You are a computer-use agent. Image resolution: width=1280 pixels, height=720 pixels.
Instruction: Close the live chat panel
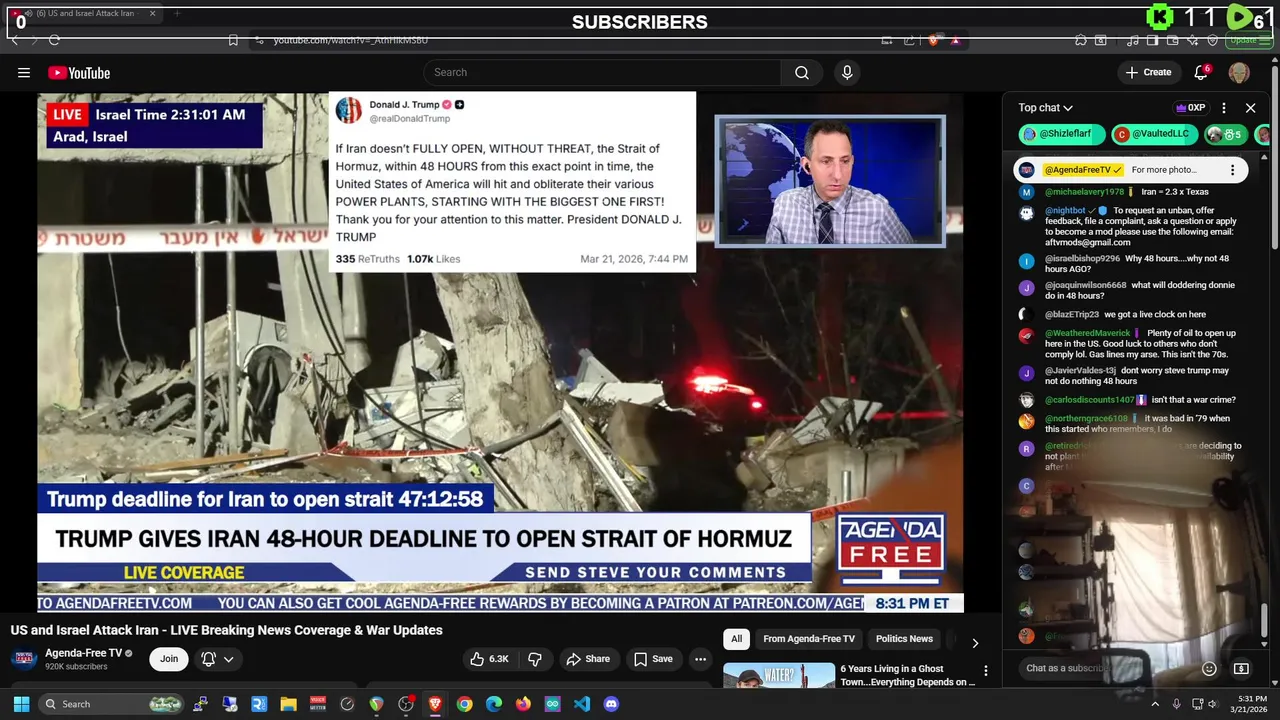pyautogui.click(x=1250, y=108)
